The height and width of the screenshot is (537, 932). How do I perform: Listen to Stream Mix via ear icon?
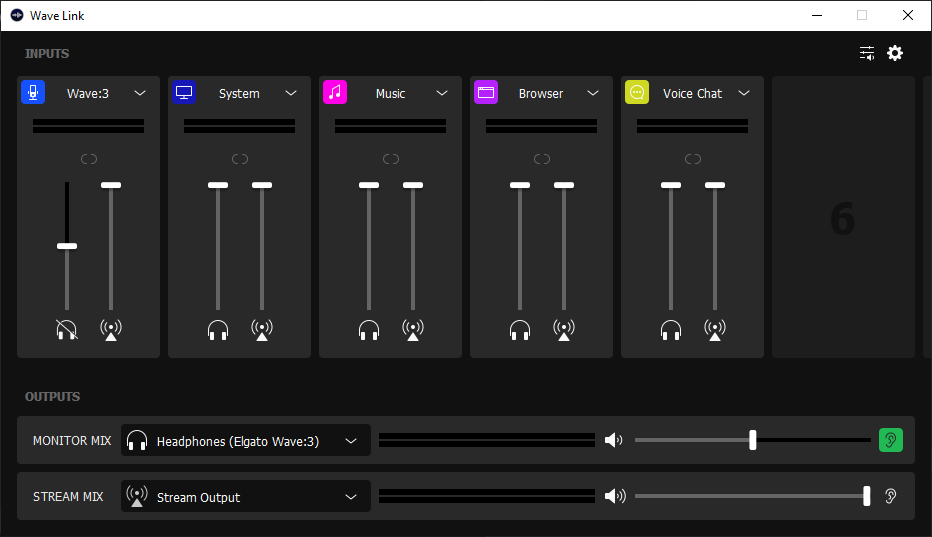click(890, 496)
